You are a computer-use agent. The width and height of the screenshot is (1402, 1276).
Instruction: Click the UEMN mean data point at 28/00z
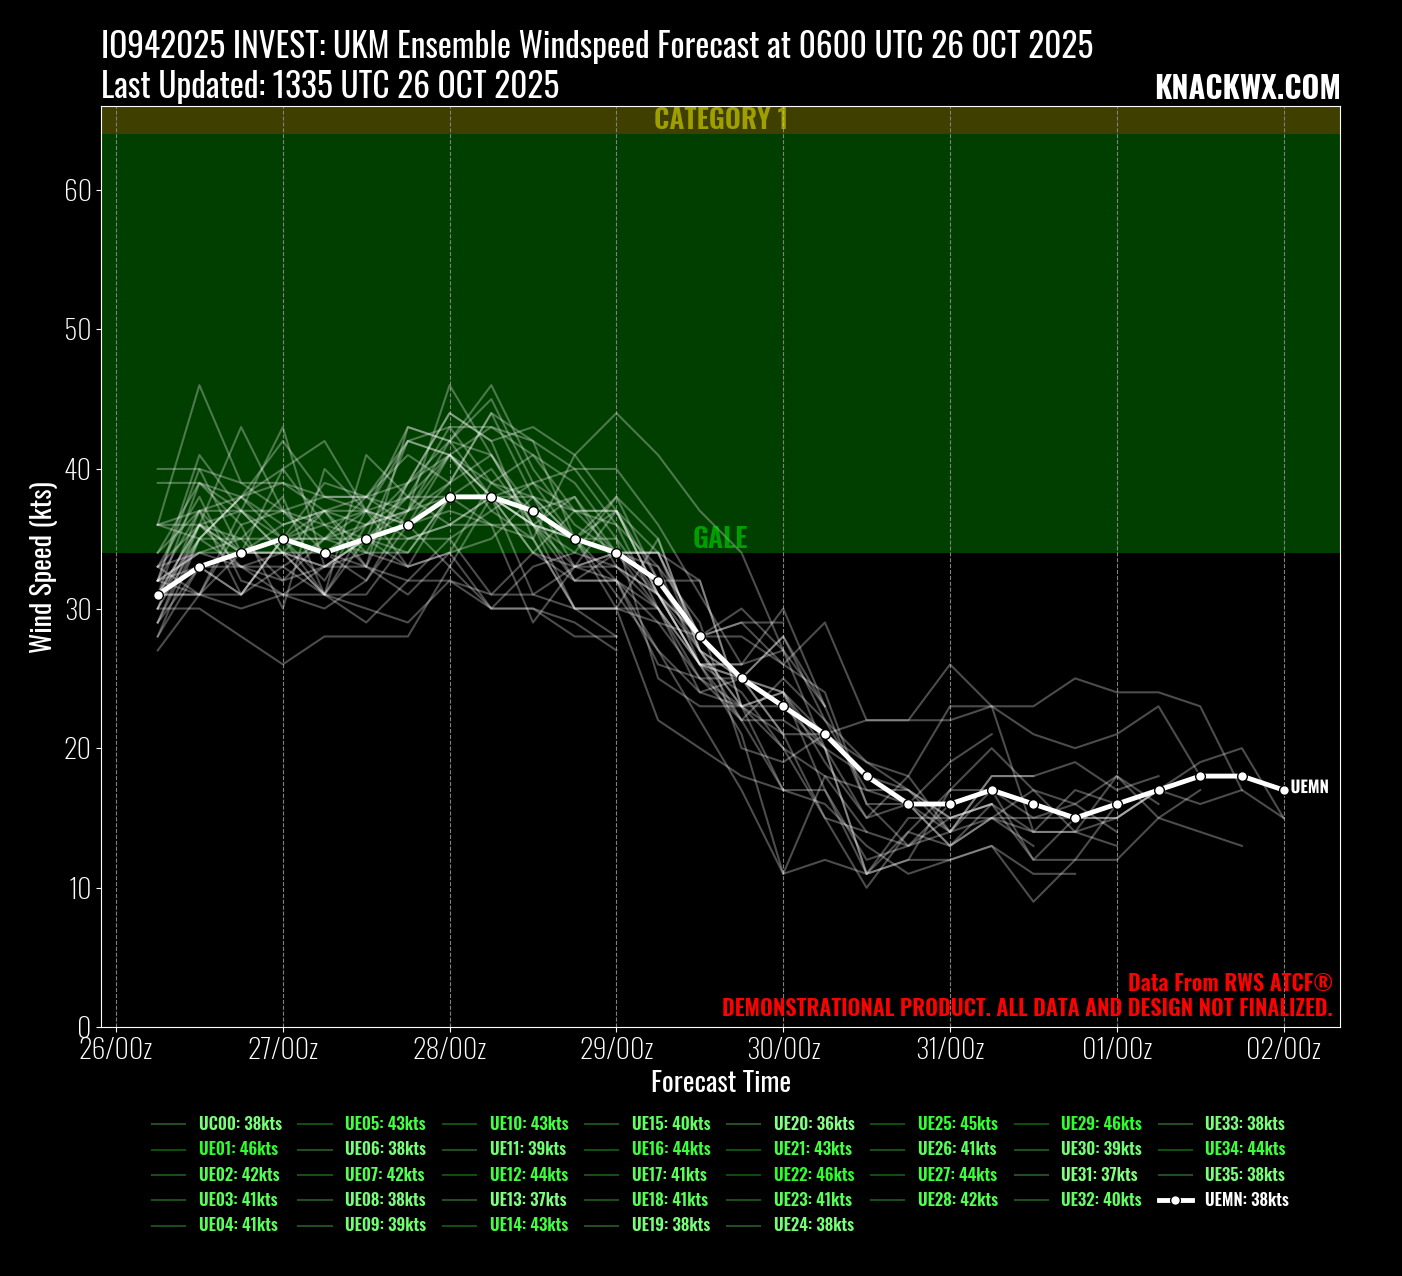pos(450,497)
